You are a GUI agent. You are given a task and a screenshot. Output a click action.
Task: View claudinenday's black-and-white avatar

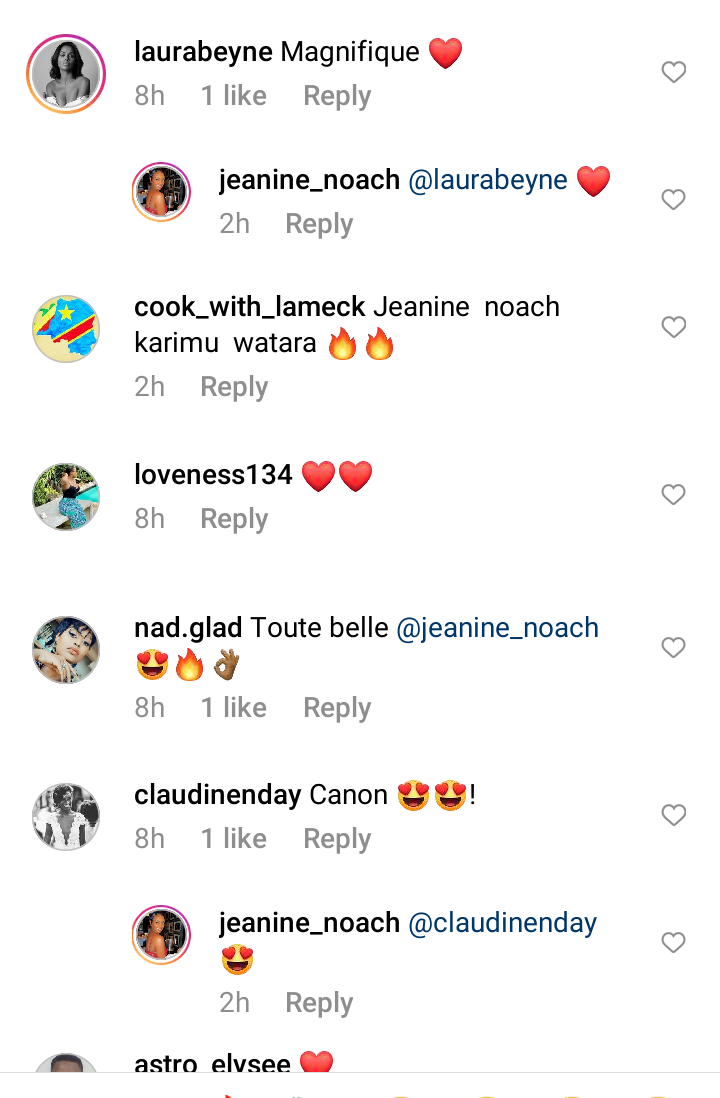(67, 817)
